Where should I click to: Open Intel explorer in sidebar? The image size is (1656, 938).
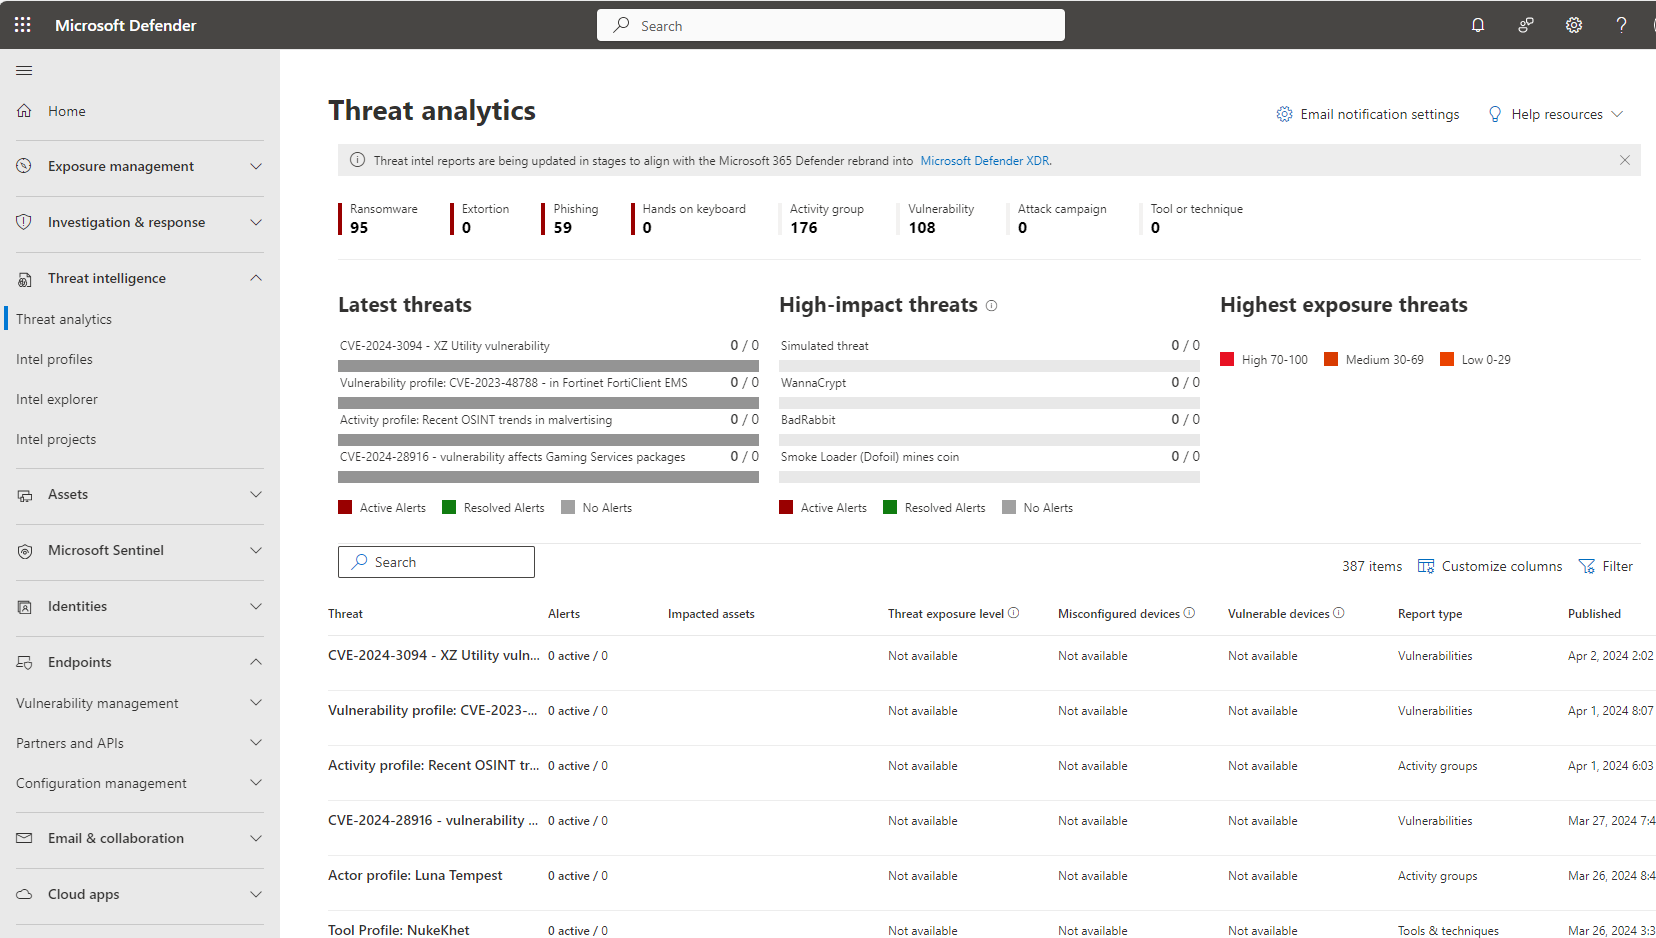(x=57, y=399)
